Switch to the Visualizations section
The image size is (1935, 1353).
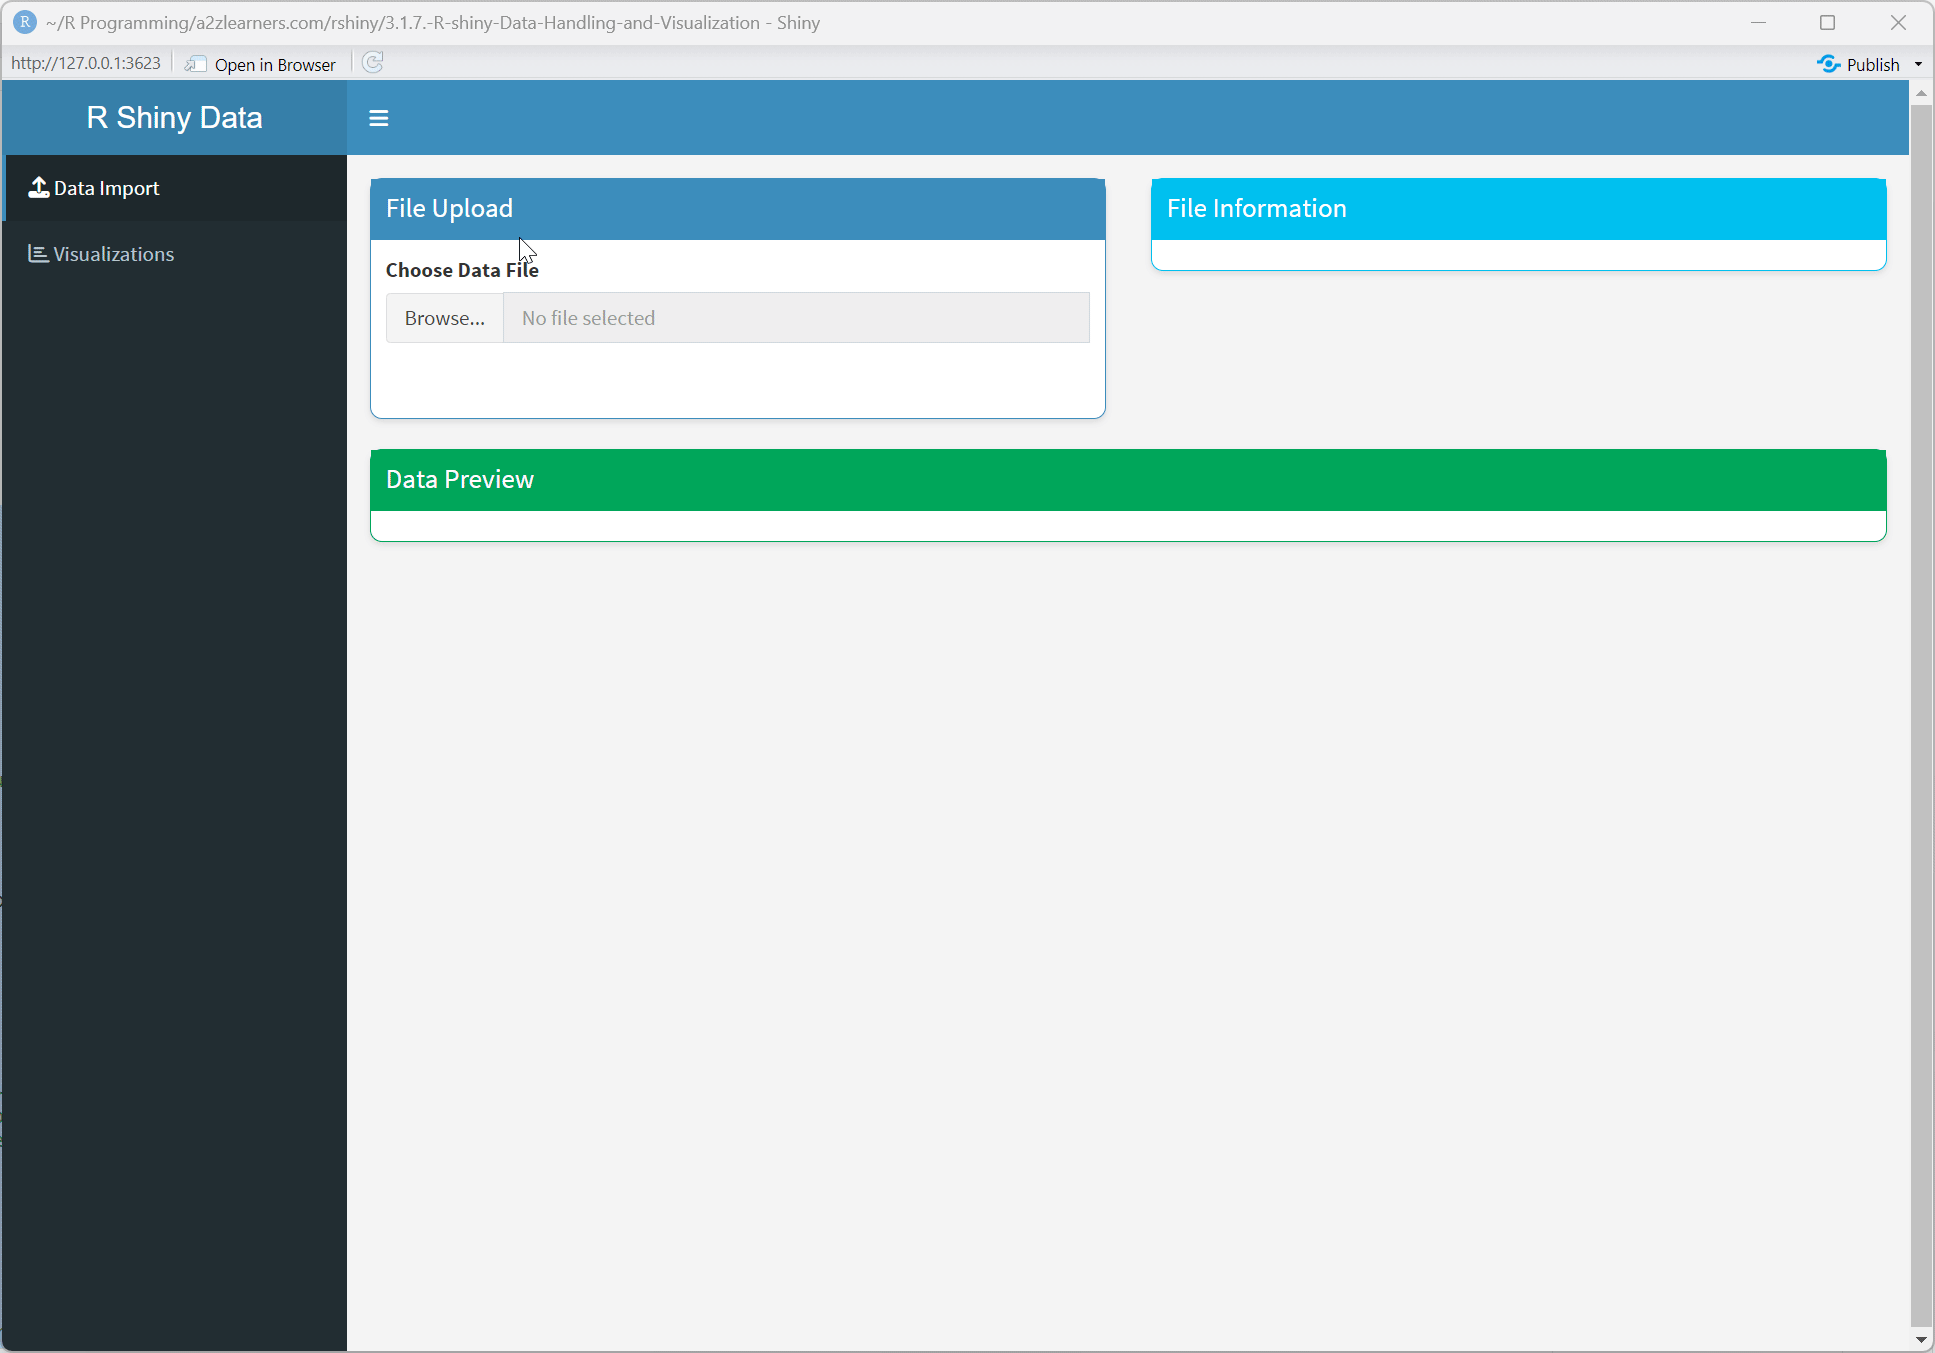click(112, 253)
